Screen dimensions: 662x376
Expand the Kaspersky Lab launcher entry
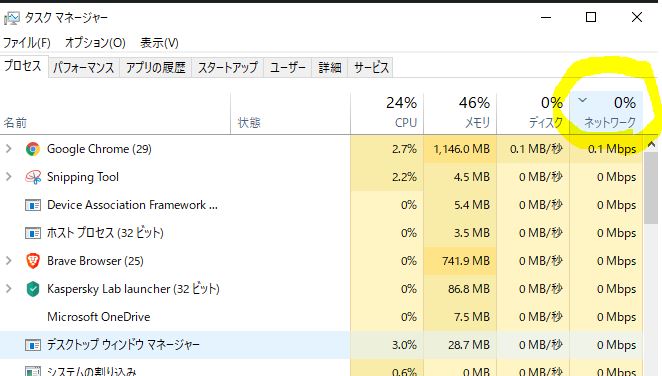click(8, 289)
